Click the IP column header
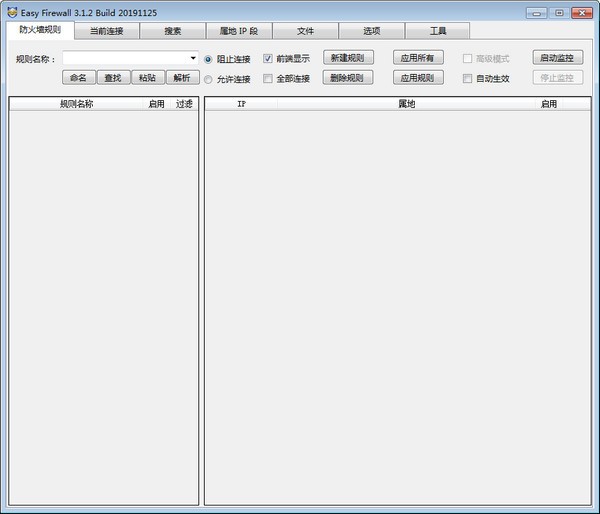This screenshot has width=600, height=514. 241,104
